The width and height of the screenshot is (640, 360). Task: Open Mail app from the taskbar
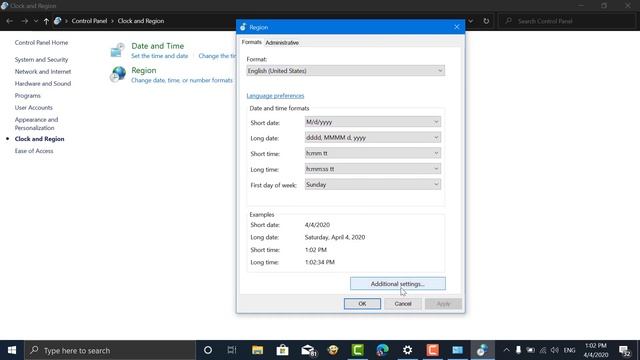pos(308,350)
